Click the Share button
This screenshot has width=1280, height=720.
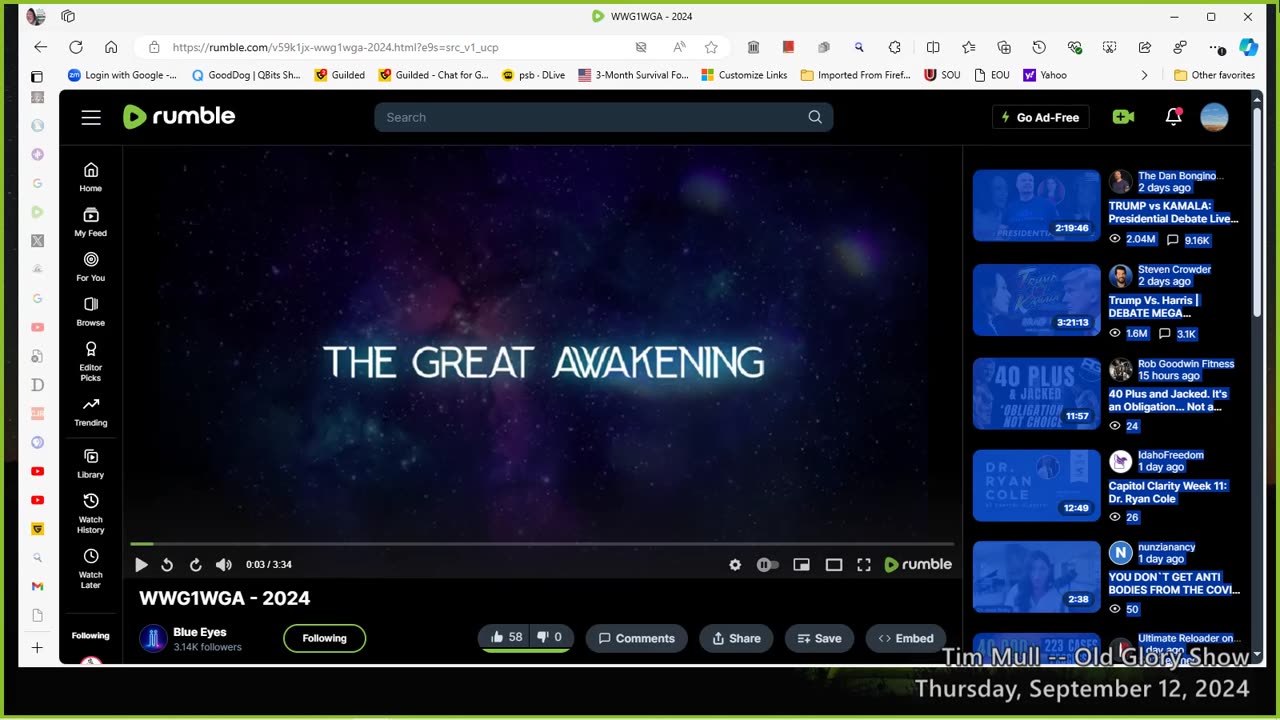(737, 638)
